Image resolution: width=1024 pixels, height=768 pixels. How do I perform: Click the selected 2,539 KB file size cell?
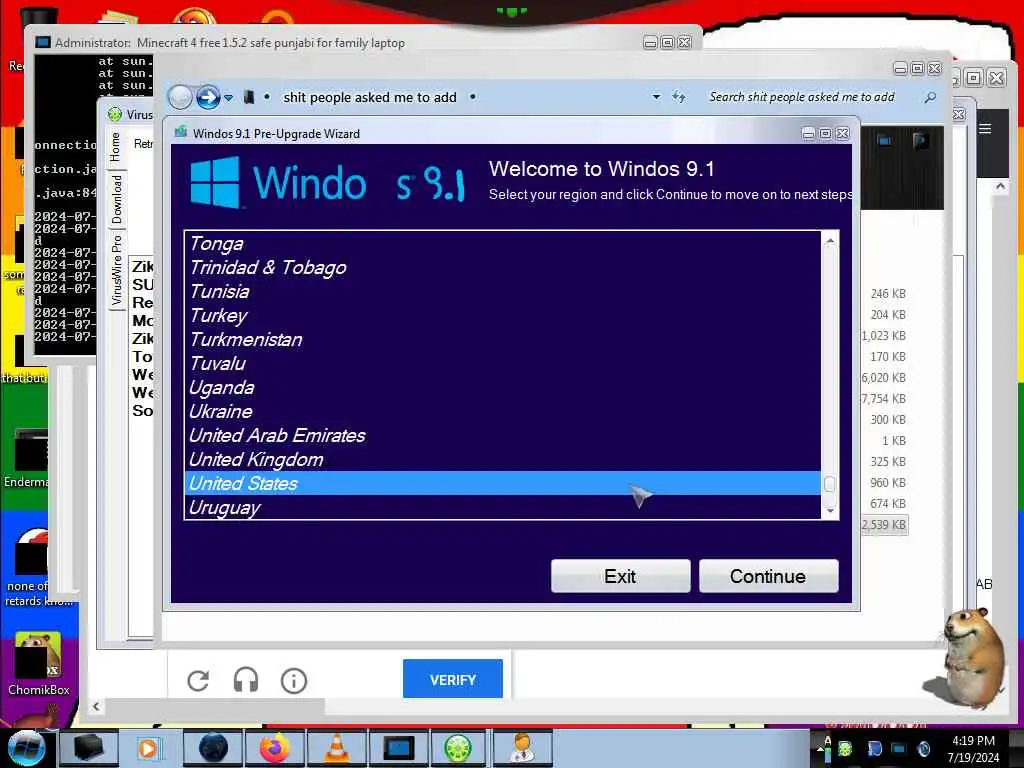tap(884, 524)
